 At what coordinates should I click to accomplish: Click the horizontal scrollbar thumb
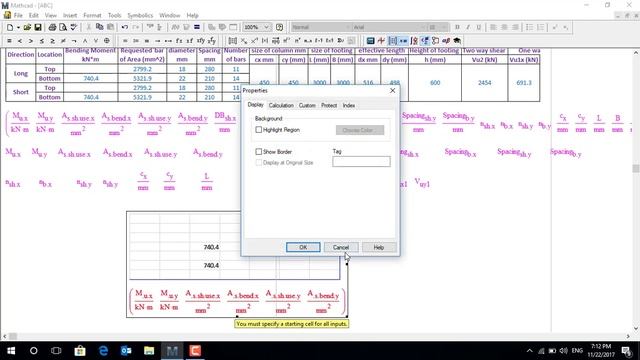pos(13,336)
